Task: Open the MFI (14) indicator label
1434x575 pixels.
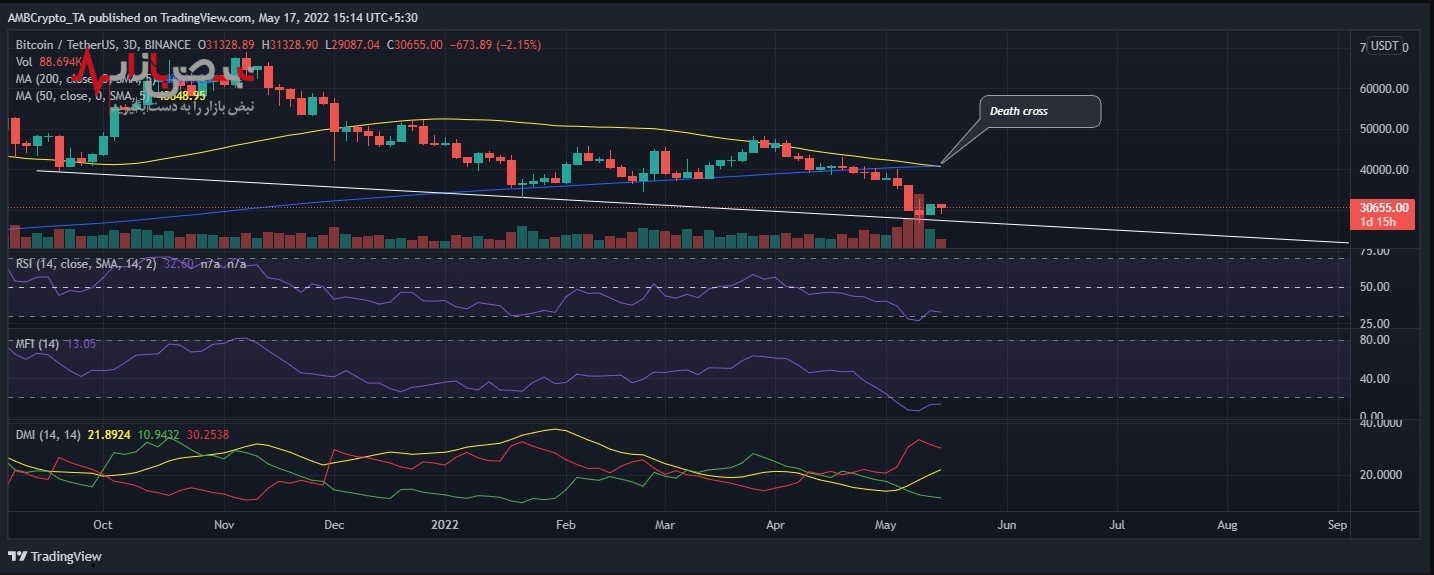Action: [37, 344]
